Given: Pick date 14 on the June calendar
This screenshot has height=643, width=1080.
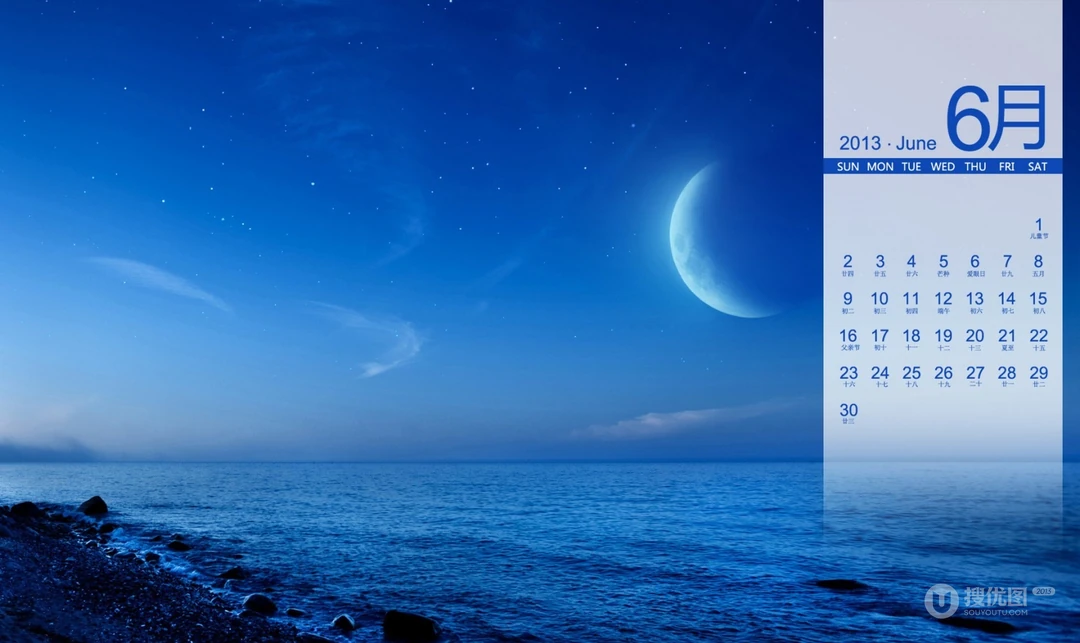Looking at the screenshot, I should click(x=1007, y=299).
